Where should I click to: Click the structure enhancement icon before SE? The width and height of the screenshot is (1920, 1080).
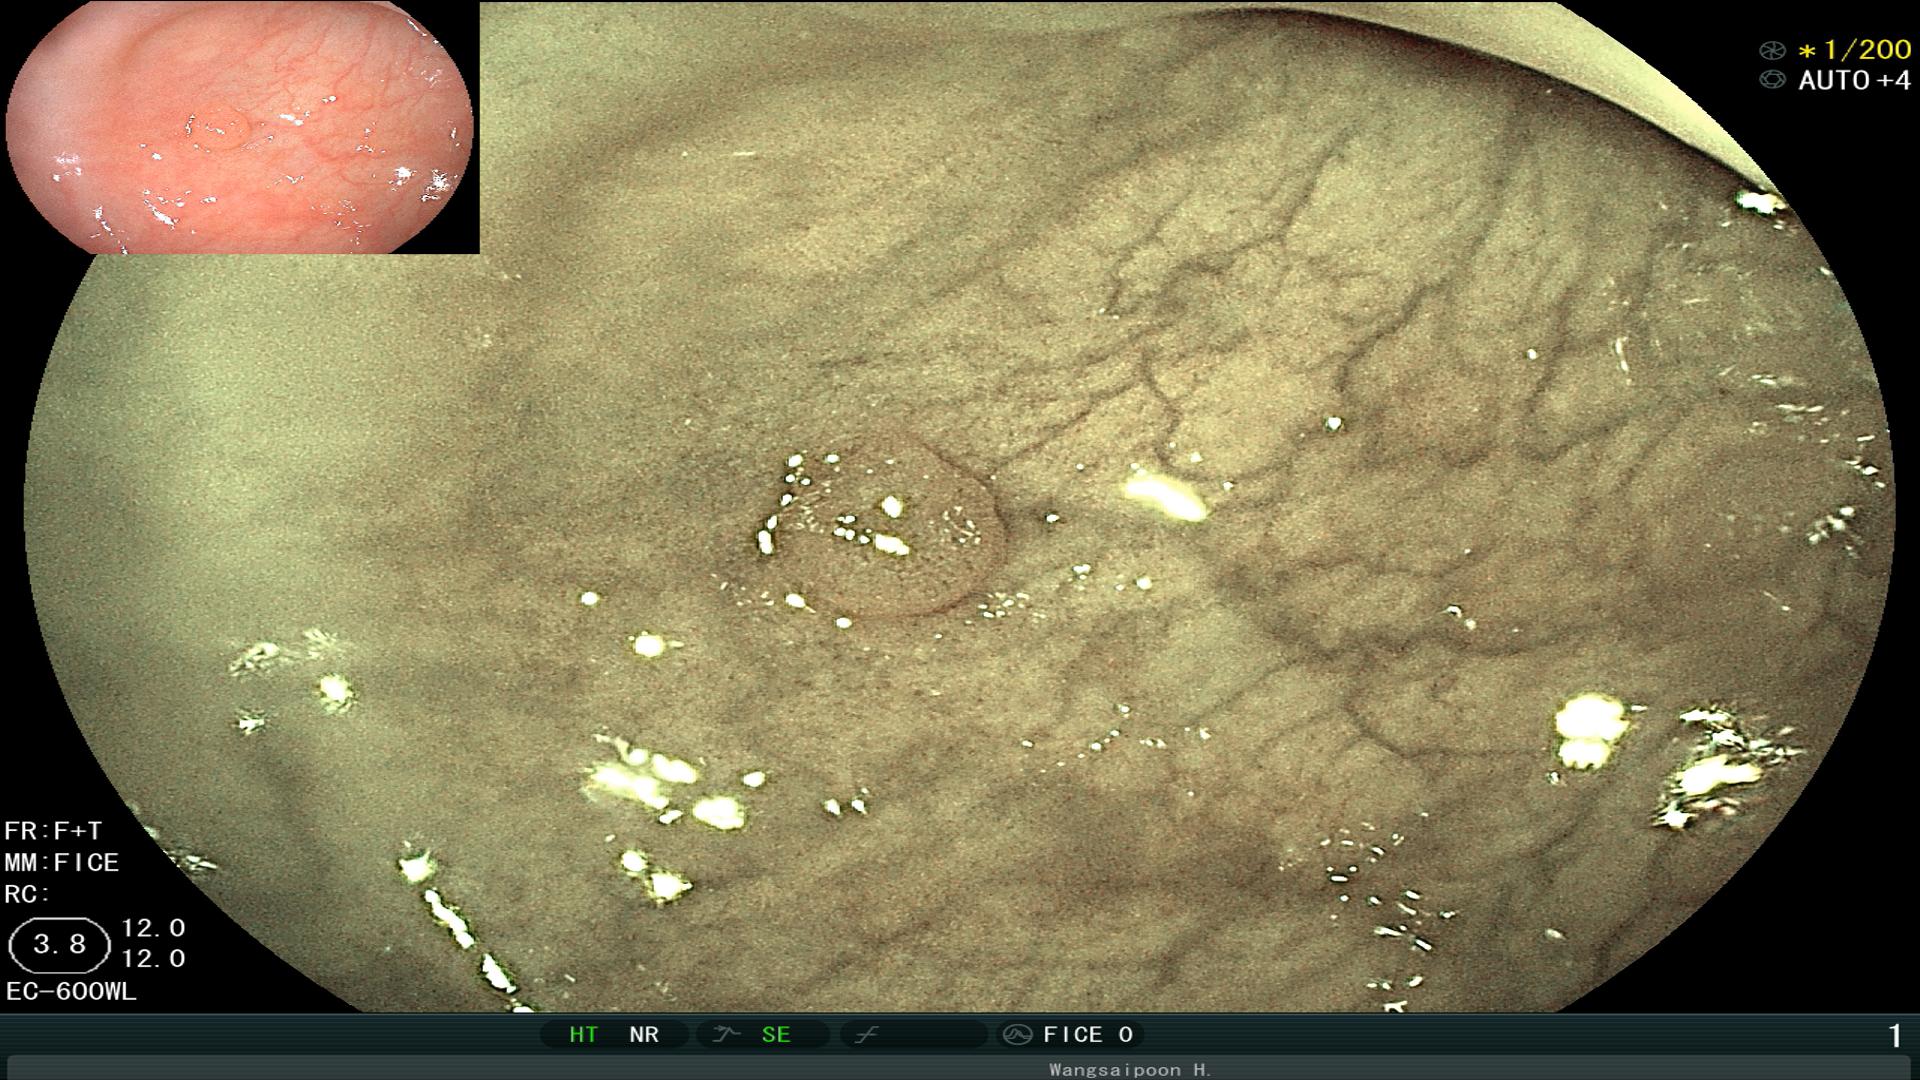click(x=725, y=1035)
